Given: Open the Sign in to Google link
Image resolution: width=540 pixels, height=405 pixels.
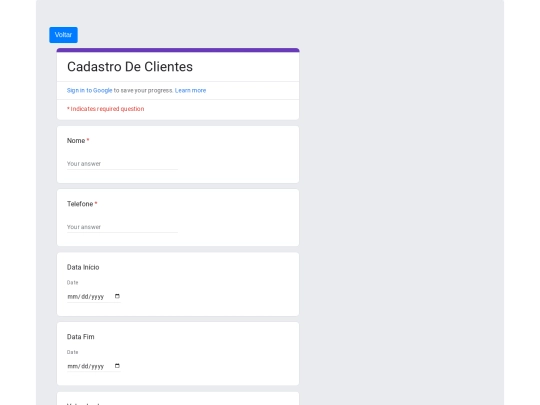Looking at the screenshot, I should (90, 90).
